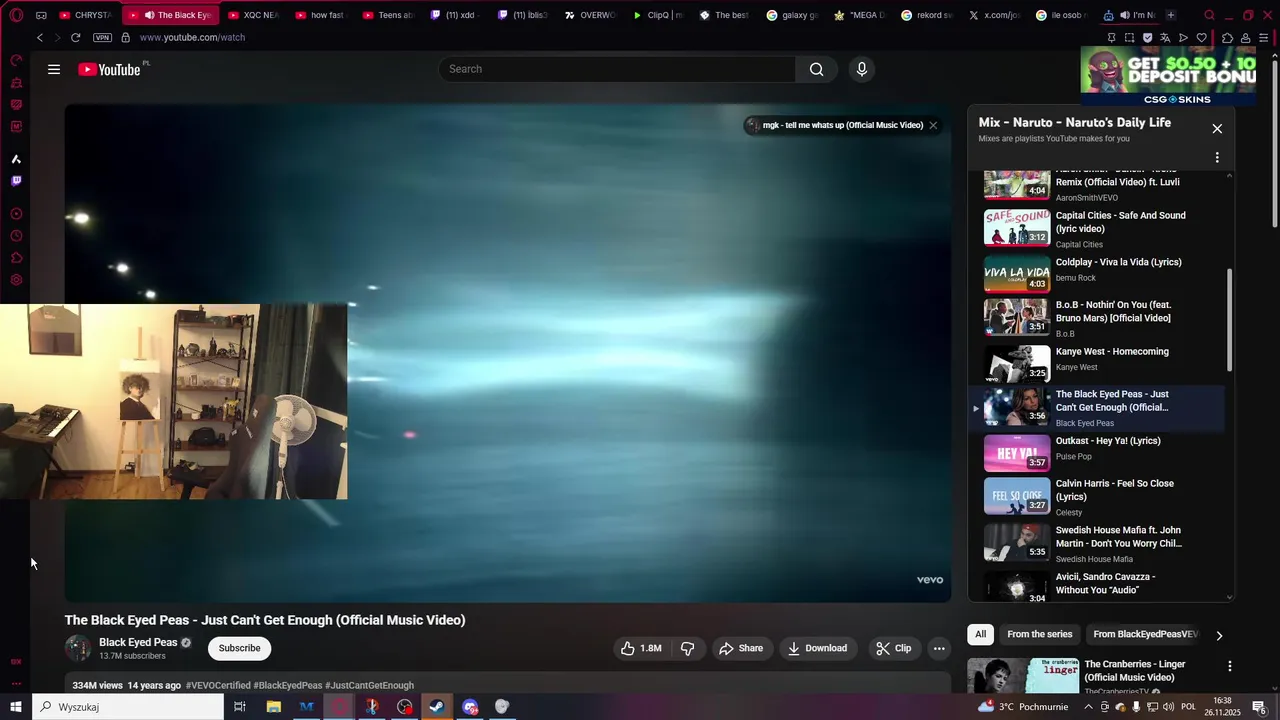Switch to the CHRYSTA YouTube tab
1280x720 pixels.
(x=86, y=15)
